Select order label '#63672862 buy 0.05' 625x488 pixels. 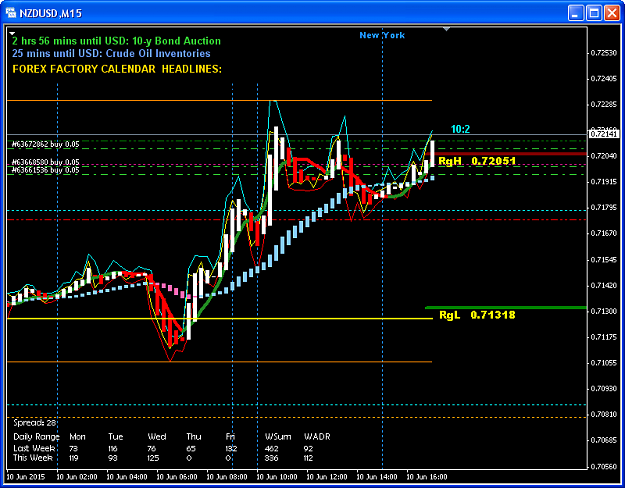pyautogui.click(x=45, y=144)
